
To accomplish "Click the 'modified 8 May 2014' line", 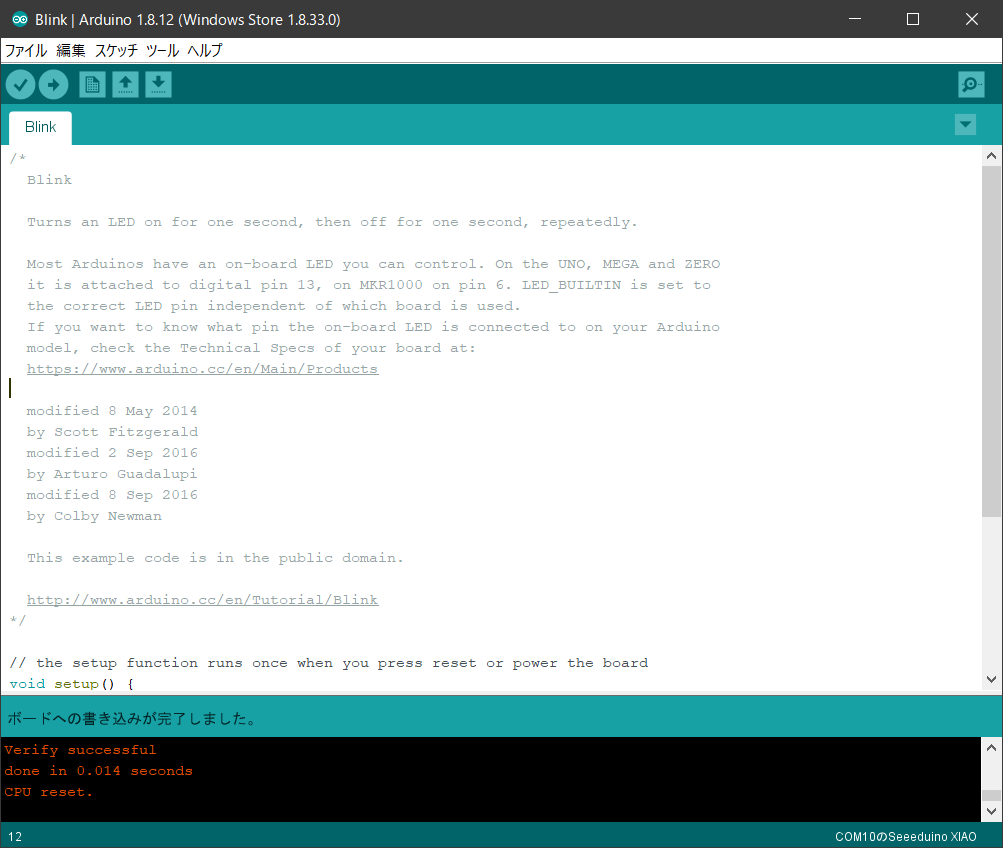I will click(x=112, y=411).
